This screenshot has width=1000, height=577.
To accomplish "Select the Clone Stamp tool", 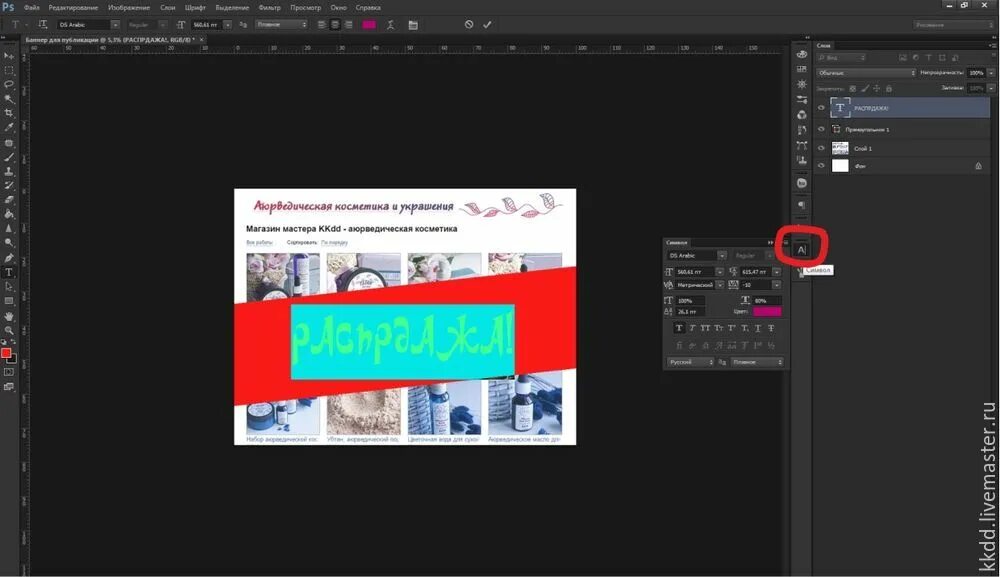I will click(x=9, y=171).
